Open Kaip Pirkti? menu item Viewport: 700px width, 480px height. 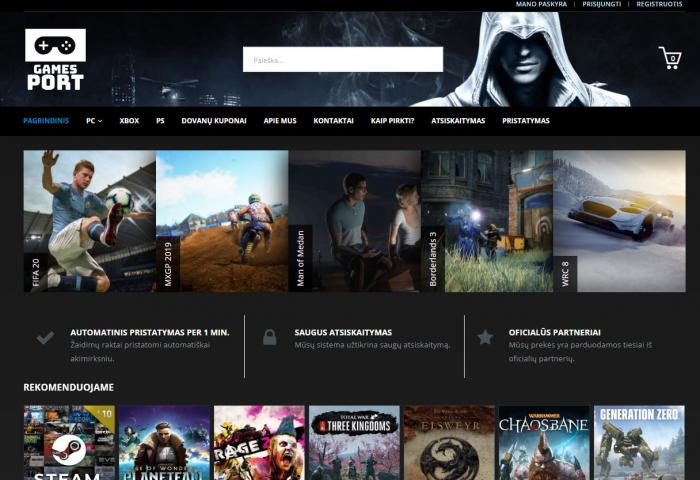(392, 121)
